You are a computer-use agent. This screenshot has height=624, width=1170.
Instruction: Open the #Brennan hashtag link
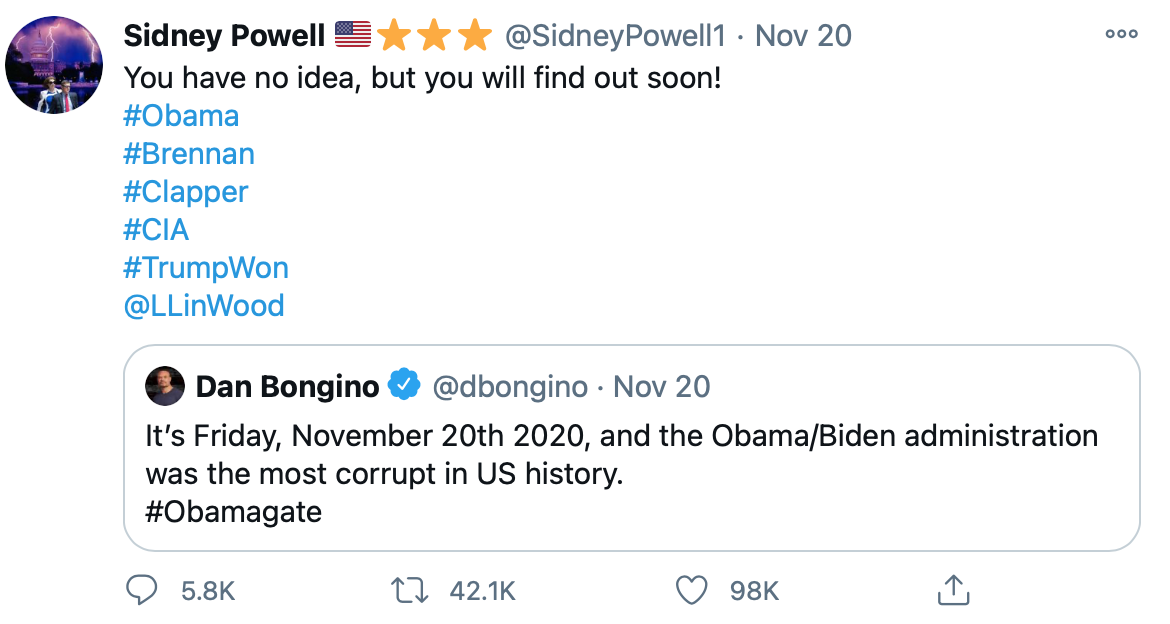(x=188, y=154)
